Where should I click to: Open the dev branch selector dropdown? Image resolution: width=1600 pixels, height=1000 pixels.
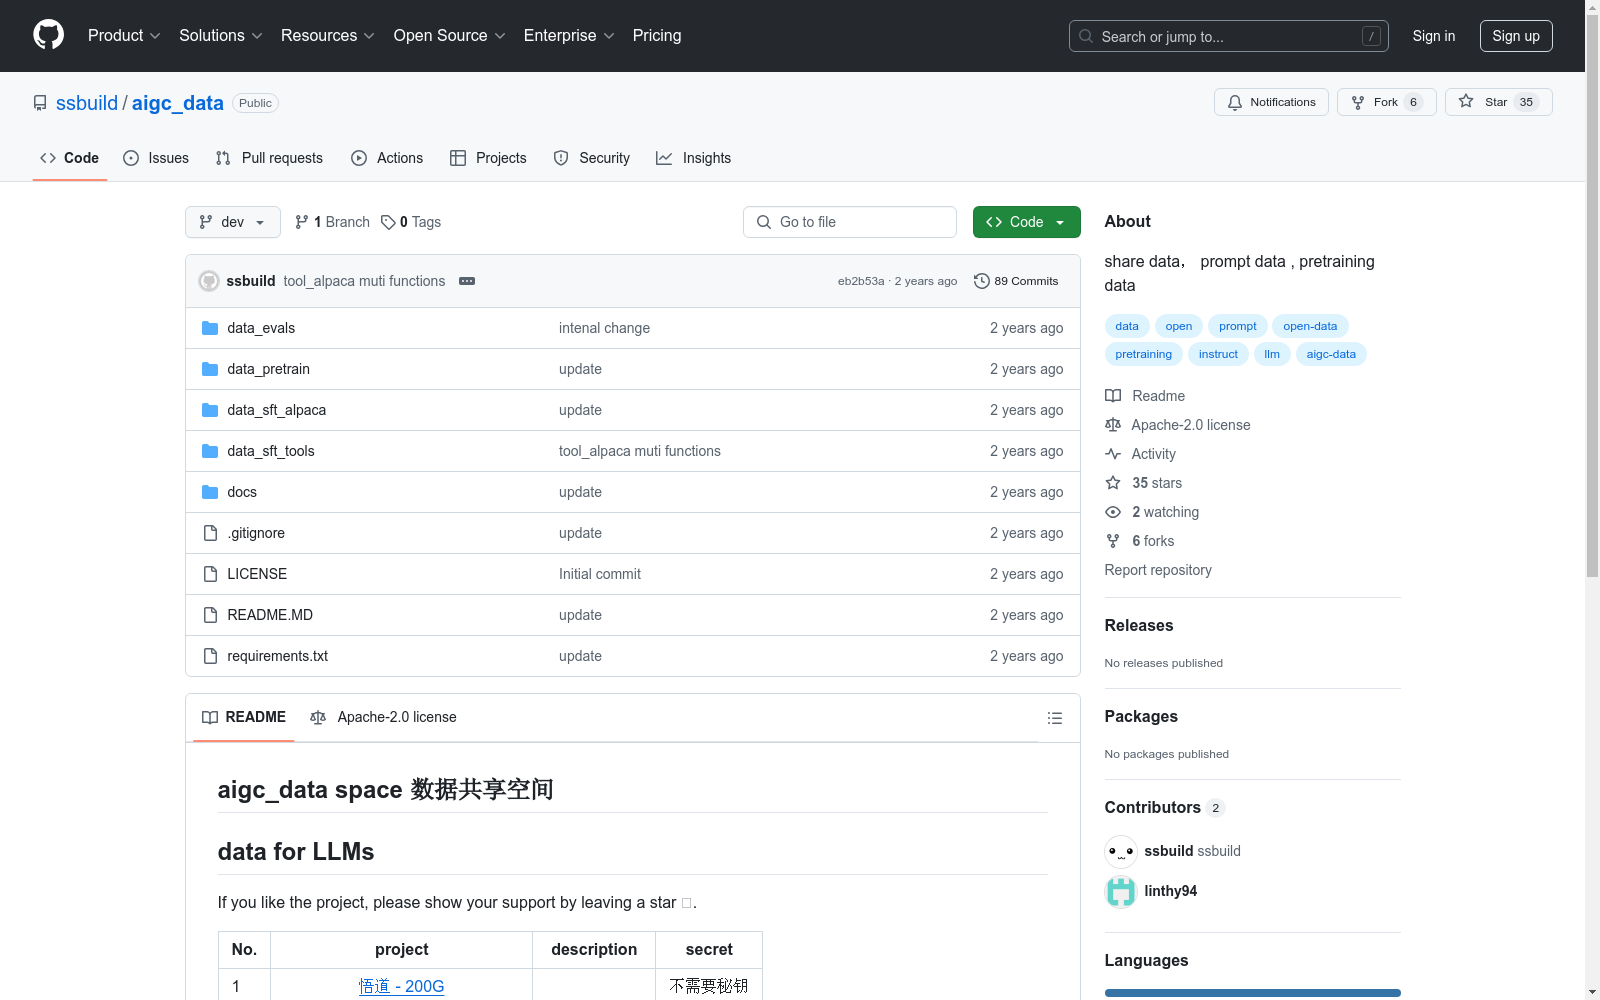[x=232, y=222]
